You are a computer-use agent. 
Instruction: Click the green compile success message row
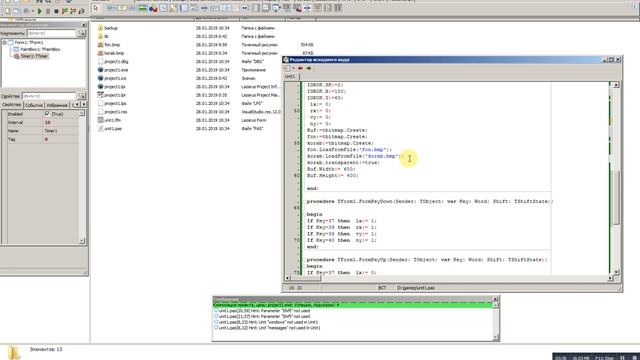tap(353, 305)
